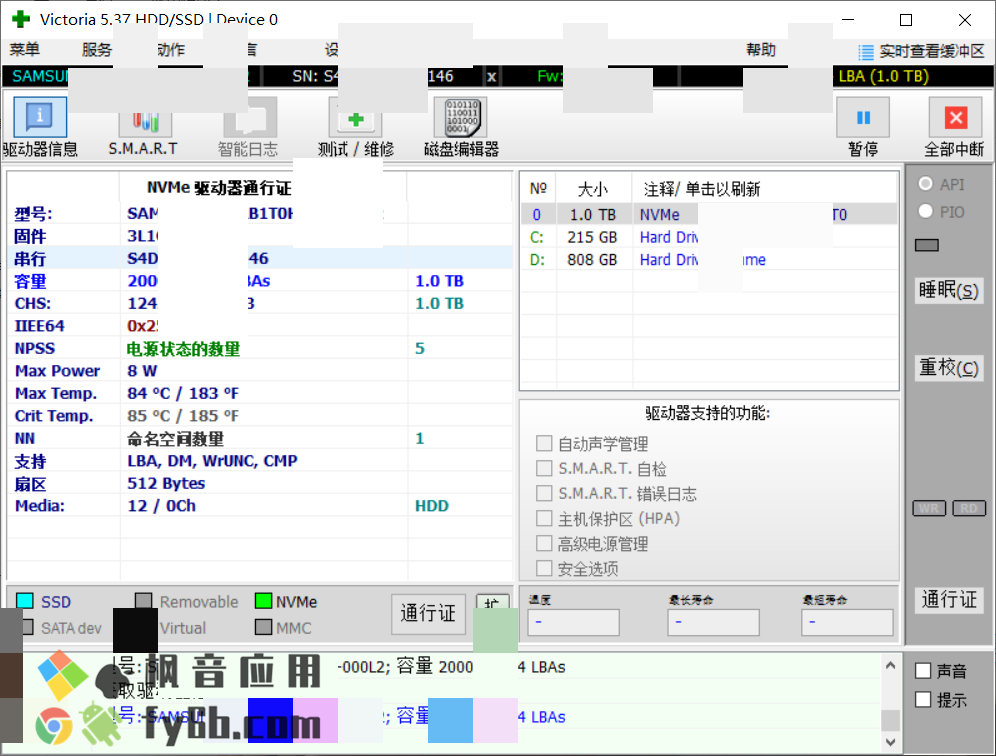Toggle the S.M.A.R.T. self-test (自检) checkbox

point(544,468)
